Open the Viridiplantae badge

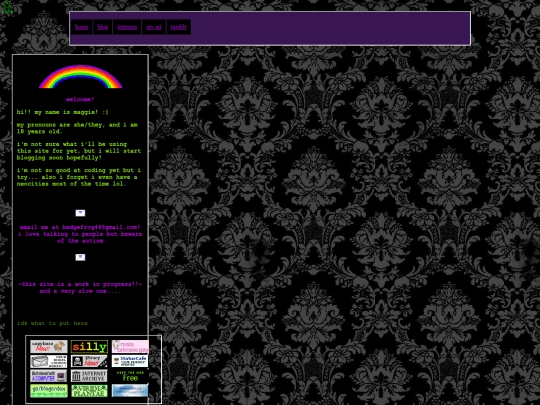click(x=89, y=391)
